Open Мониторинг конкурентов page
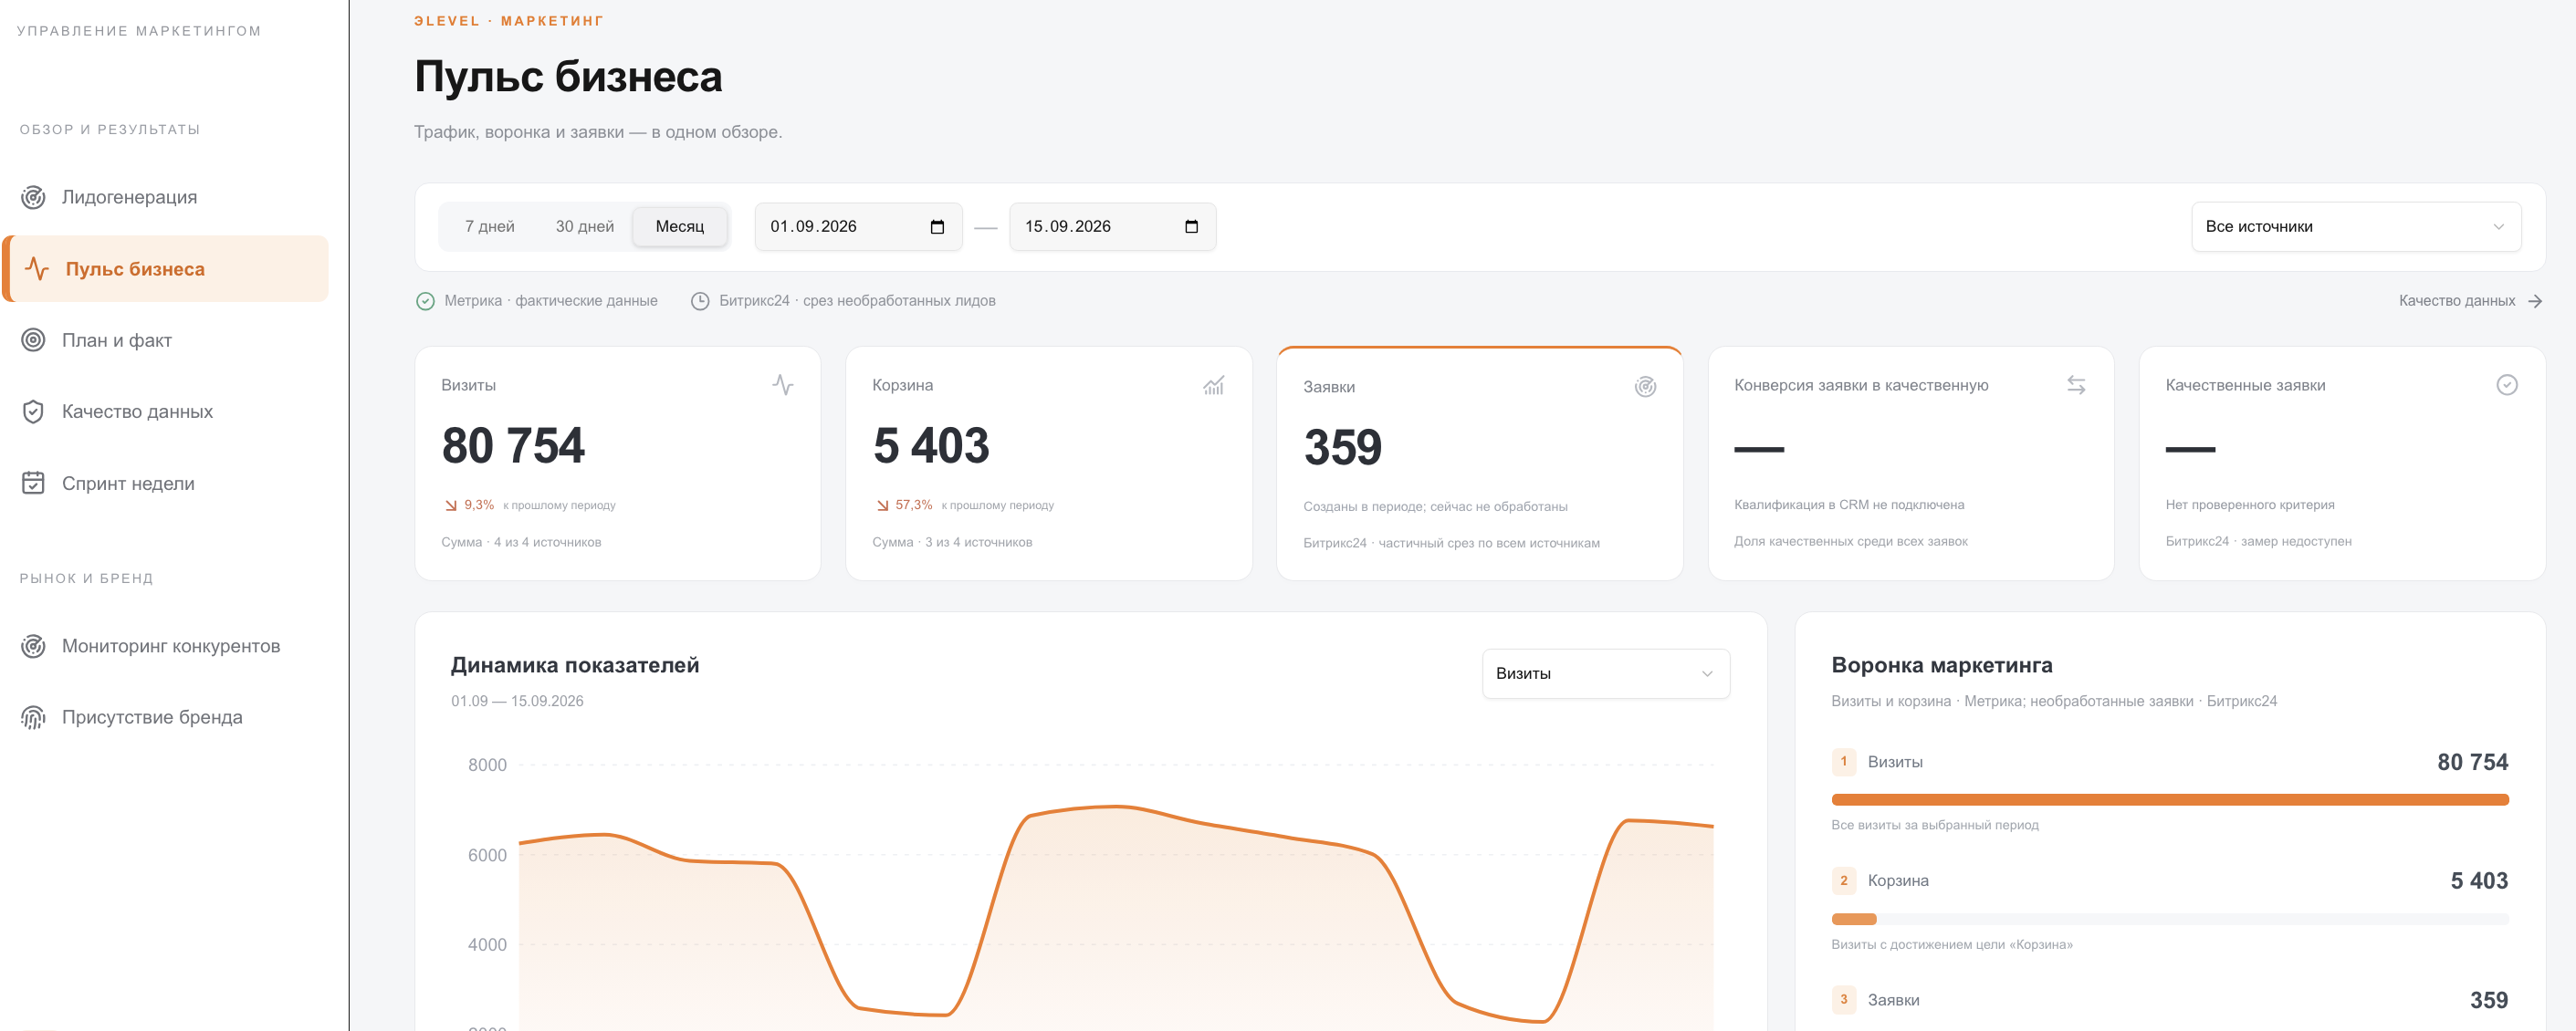2576x1031 pixels. click(x=166, y=646)
